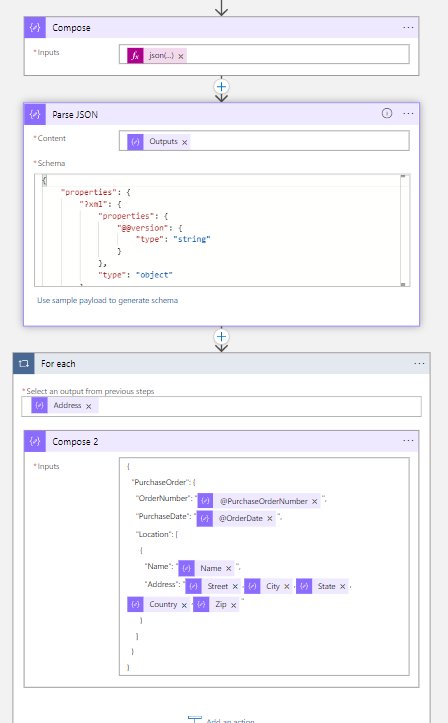
Task: Click the Address token icon
Action: point(40,406)
